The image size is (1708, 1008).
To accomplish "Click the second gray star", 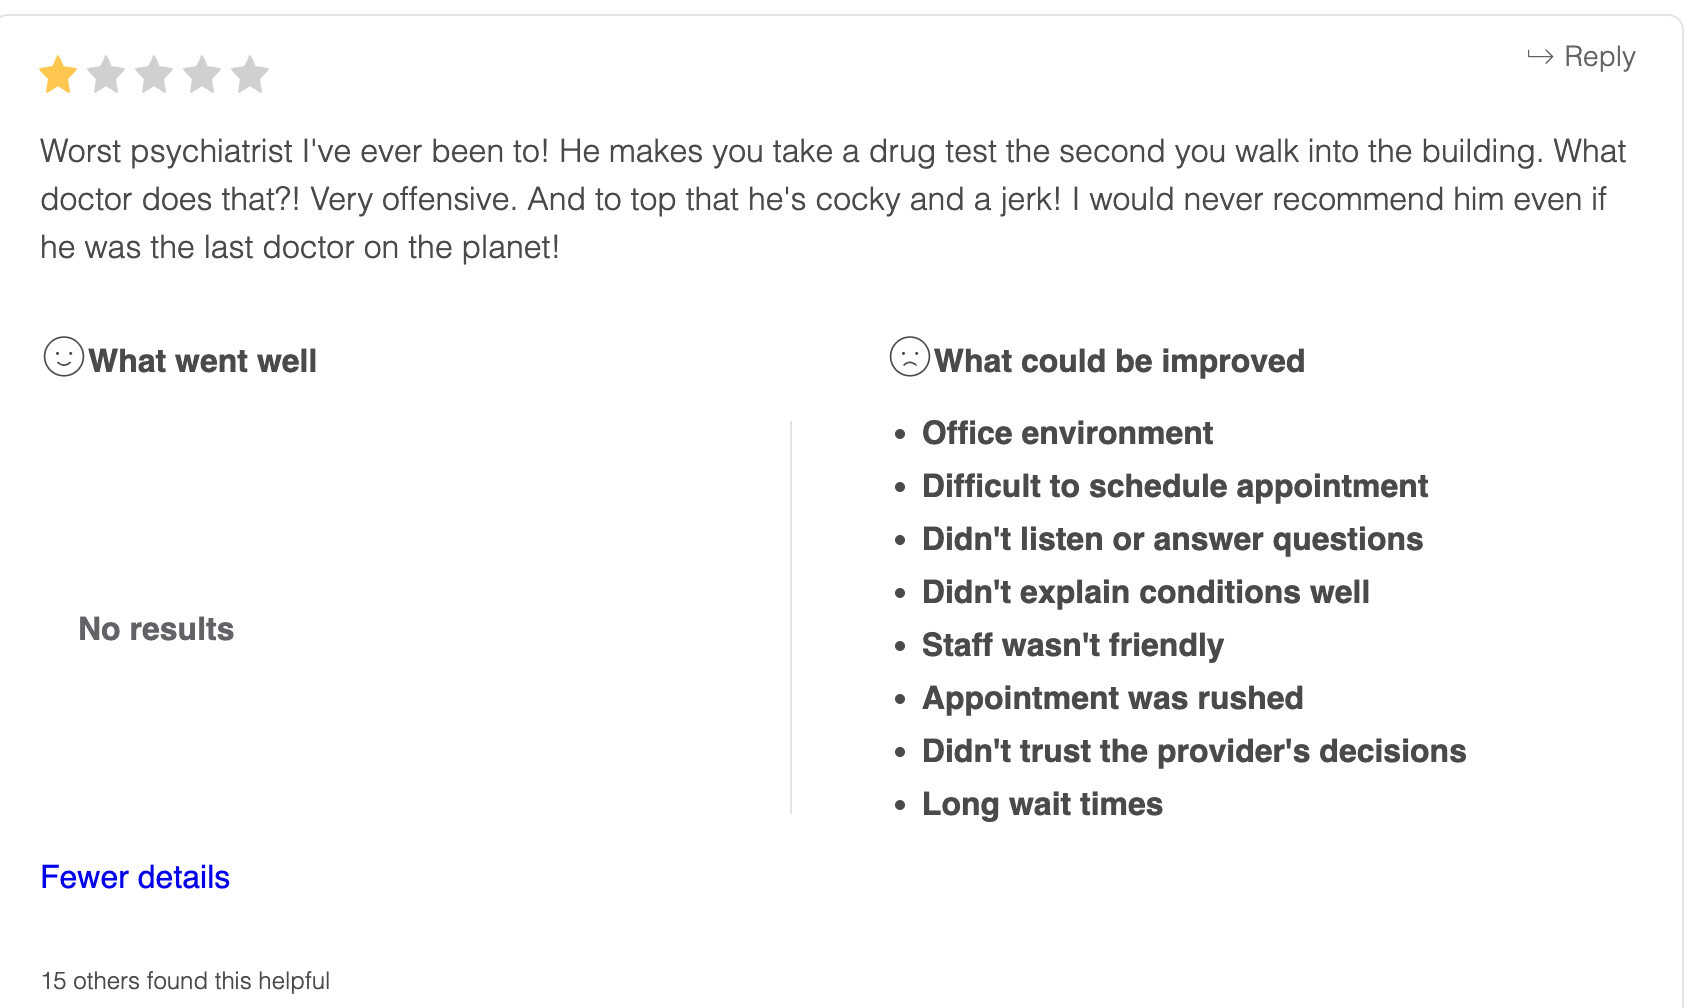I will [x=106, y=75].
